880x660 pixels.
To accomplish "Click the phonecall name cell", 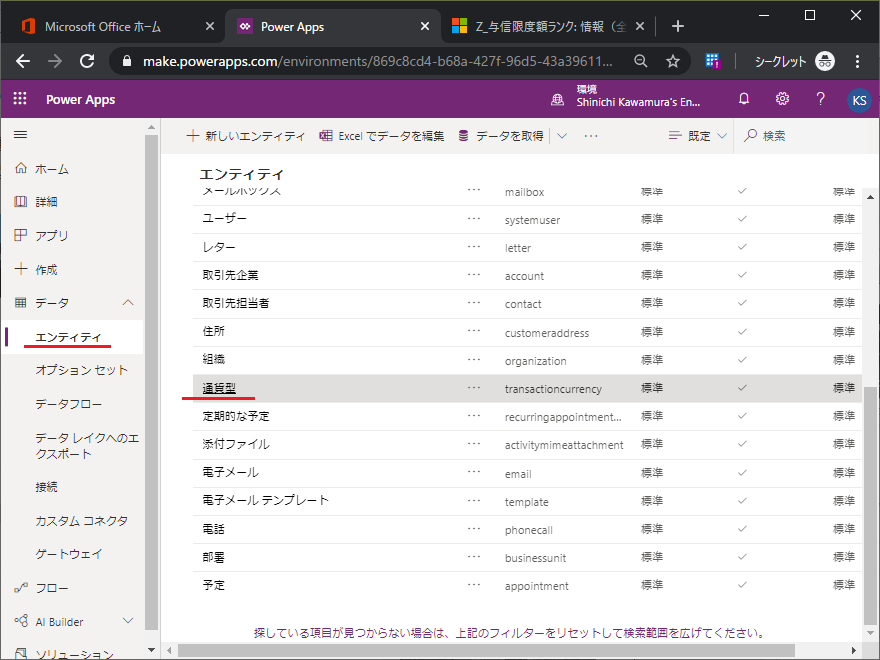I will (x=529, y=530).
